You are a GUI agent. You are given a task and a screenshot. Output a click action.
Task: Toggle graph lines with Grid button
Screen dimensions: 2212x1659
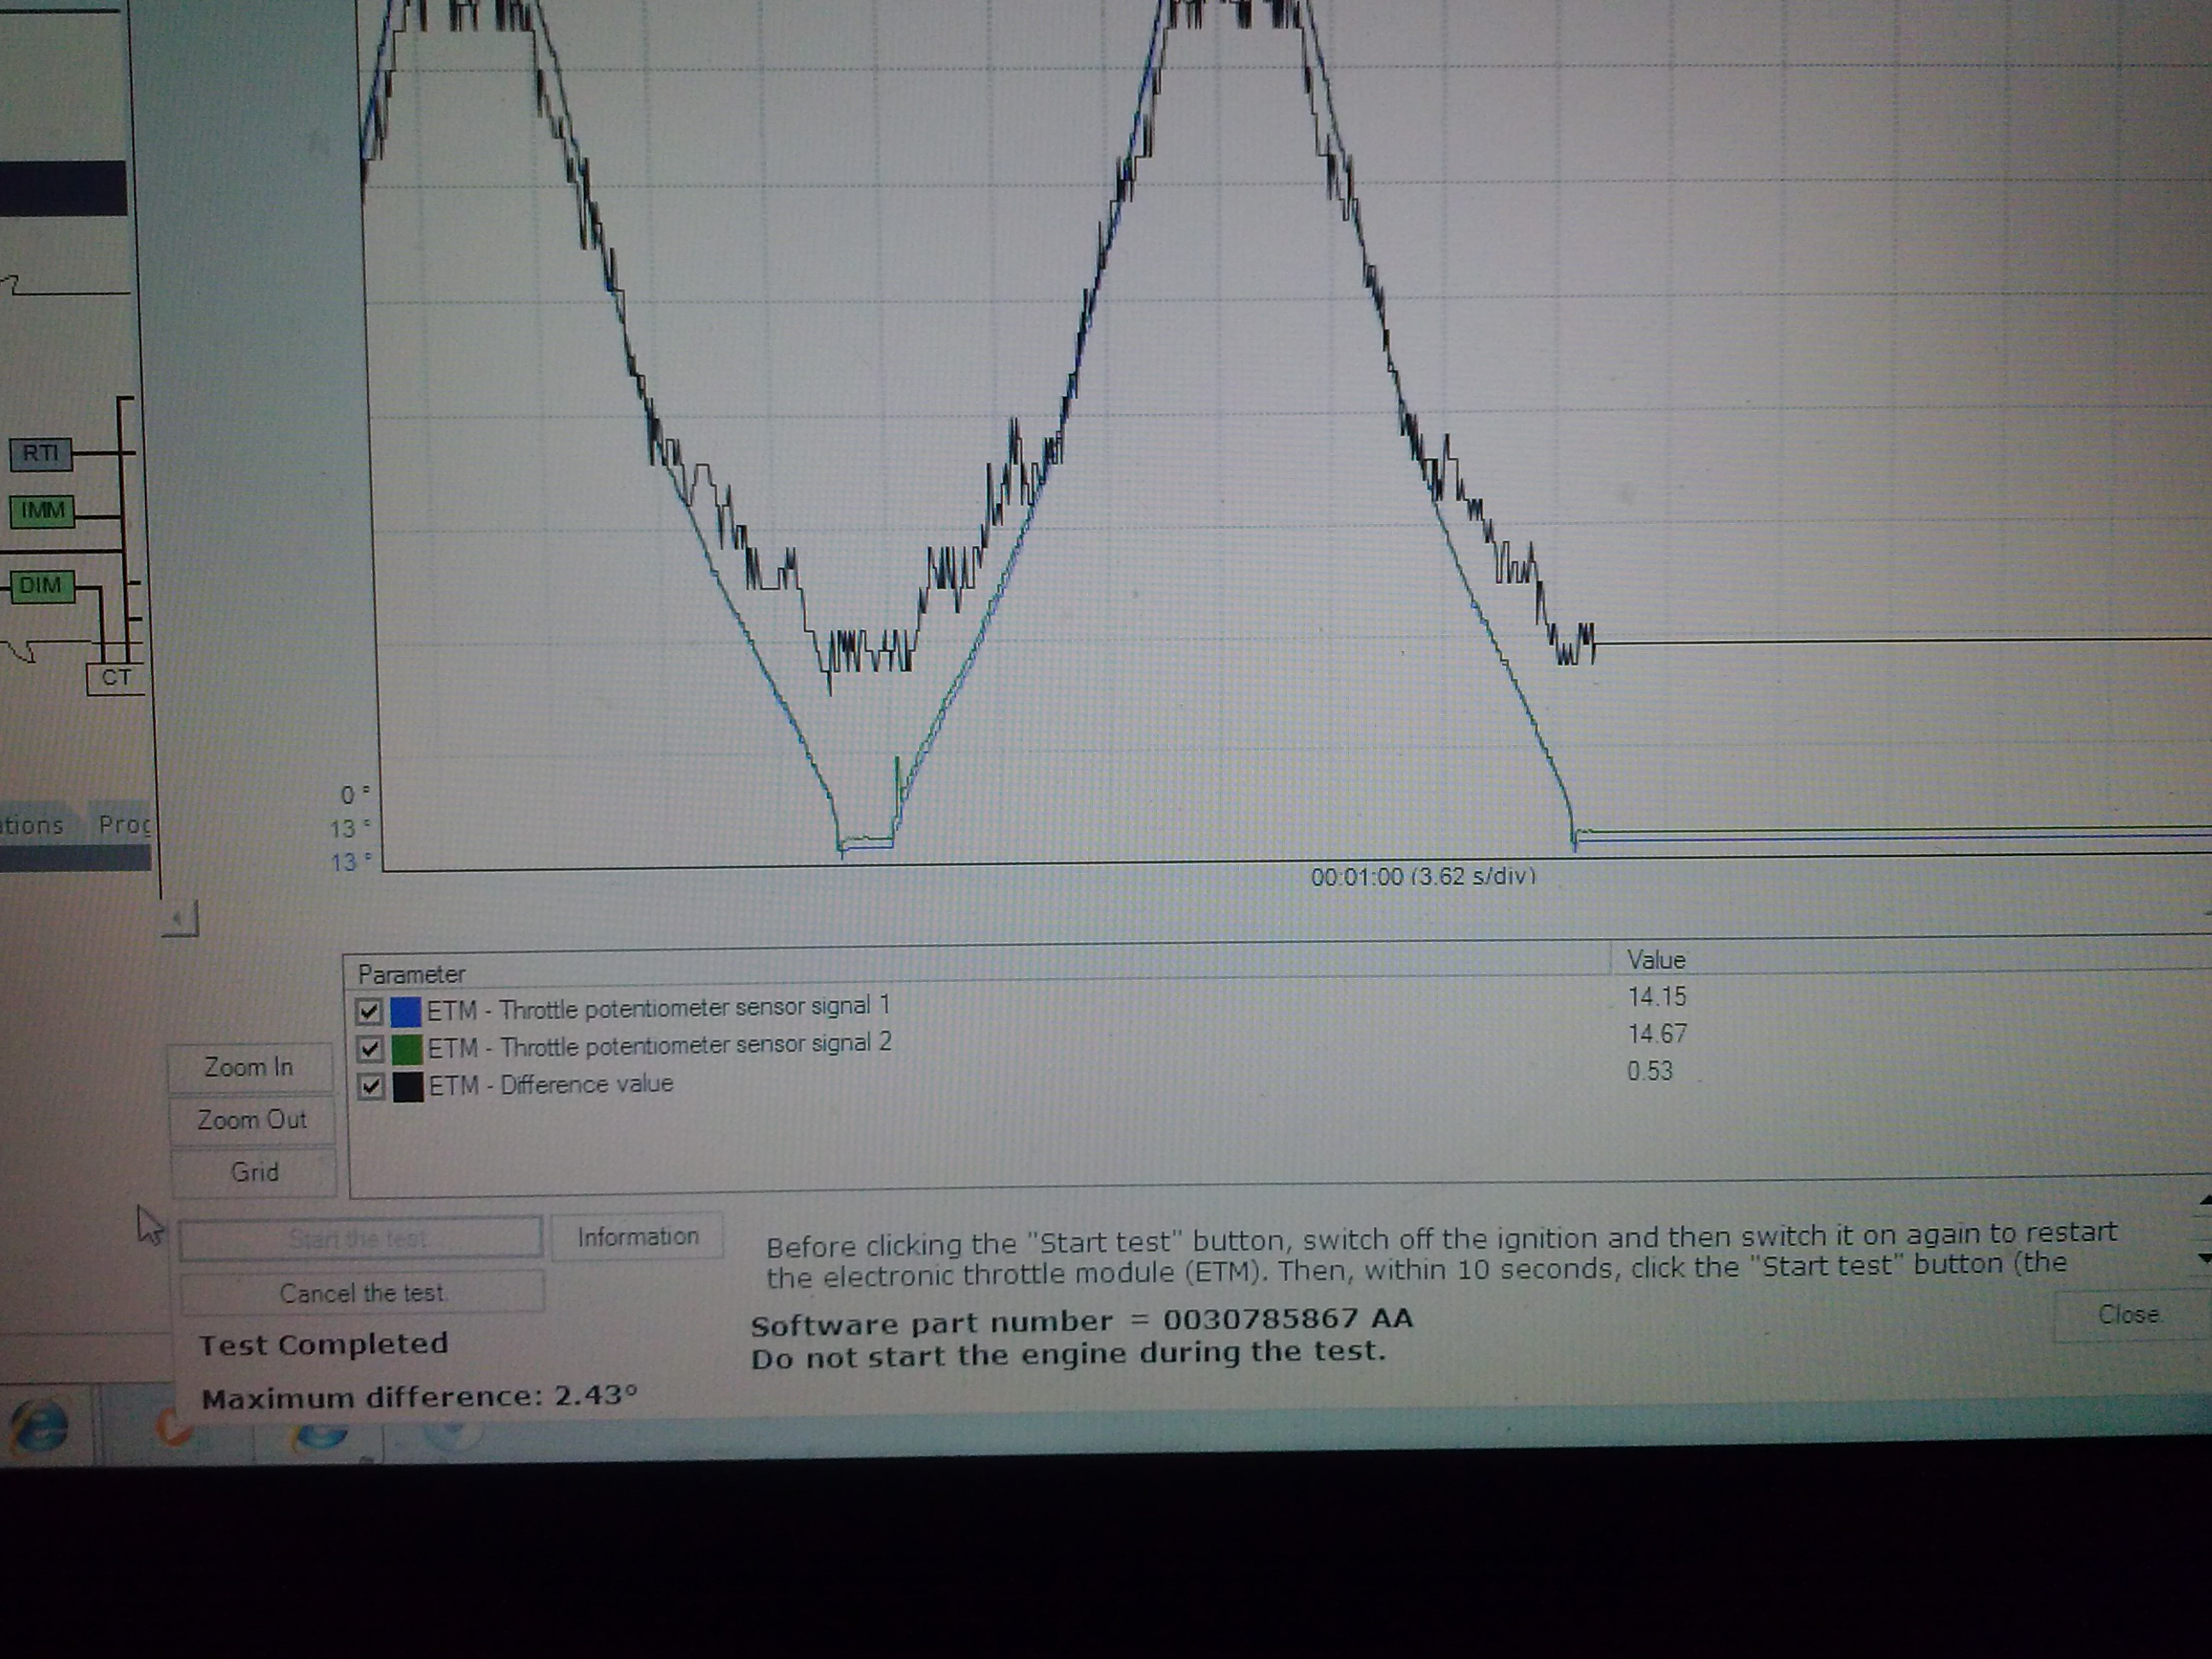[254, 1172]
